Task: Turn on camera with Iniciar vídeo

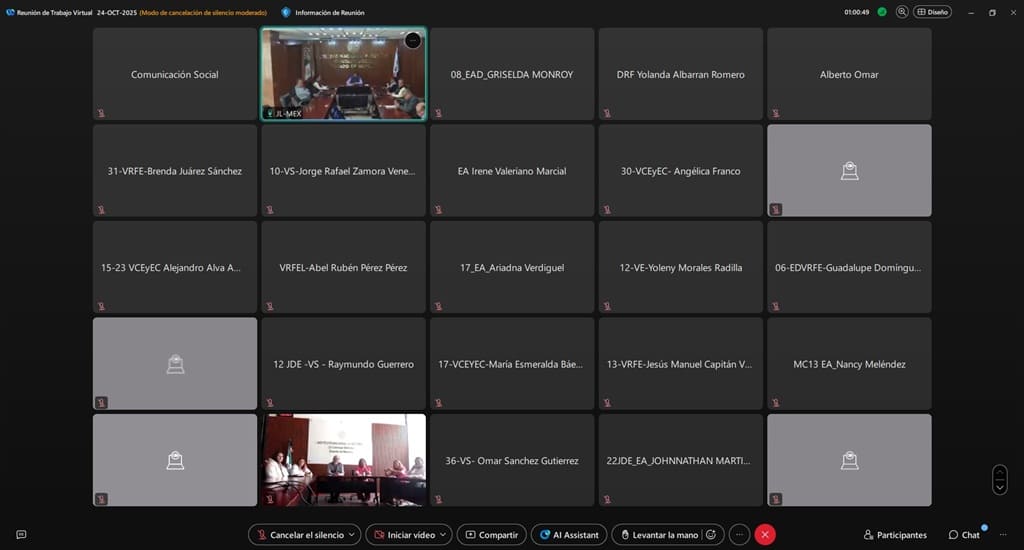Action: click(402, 535)
